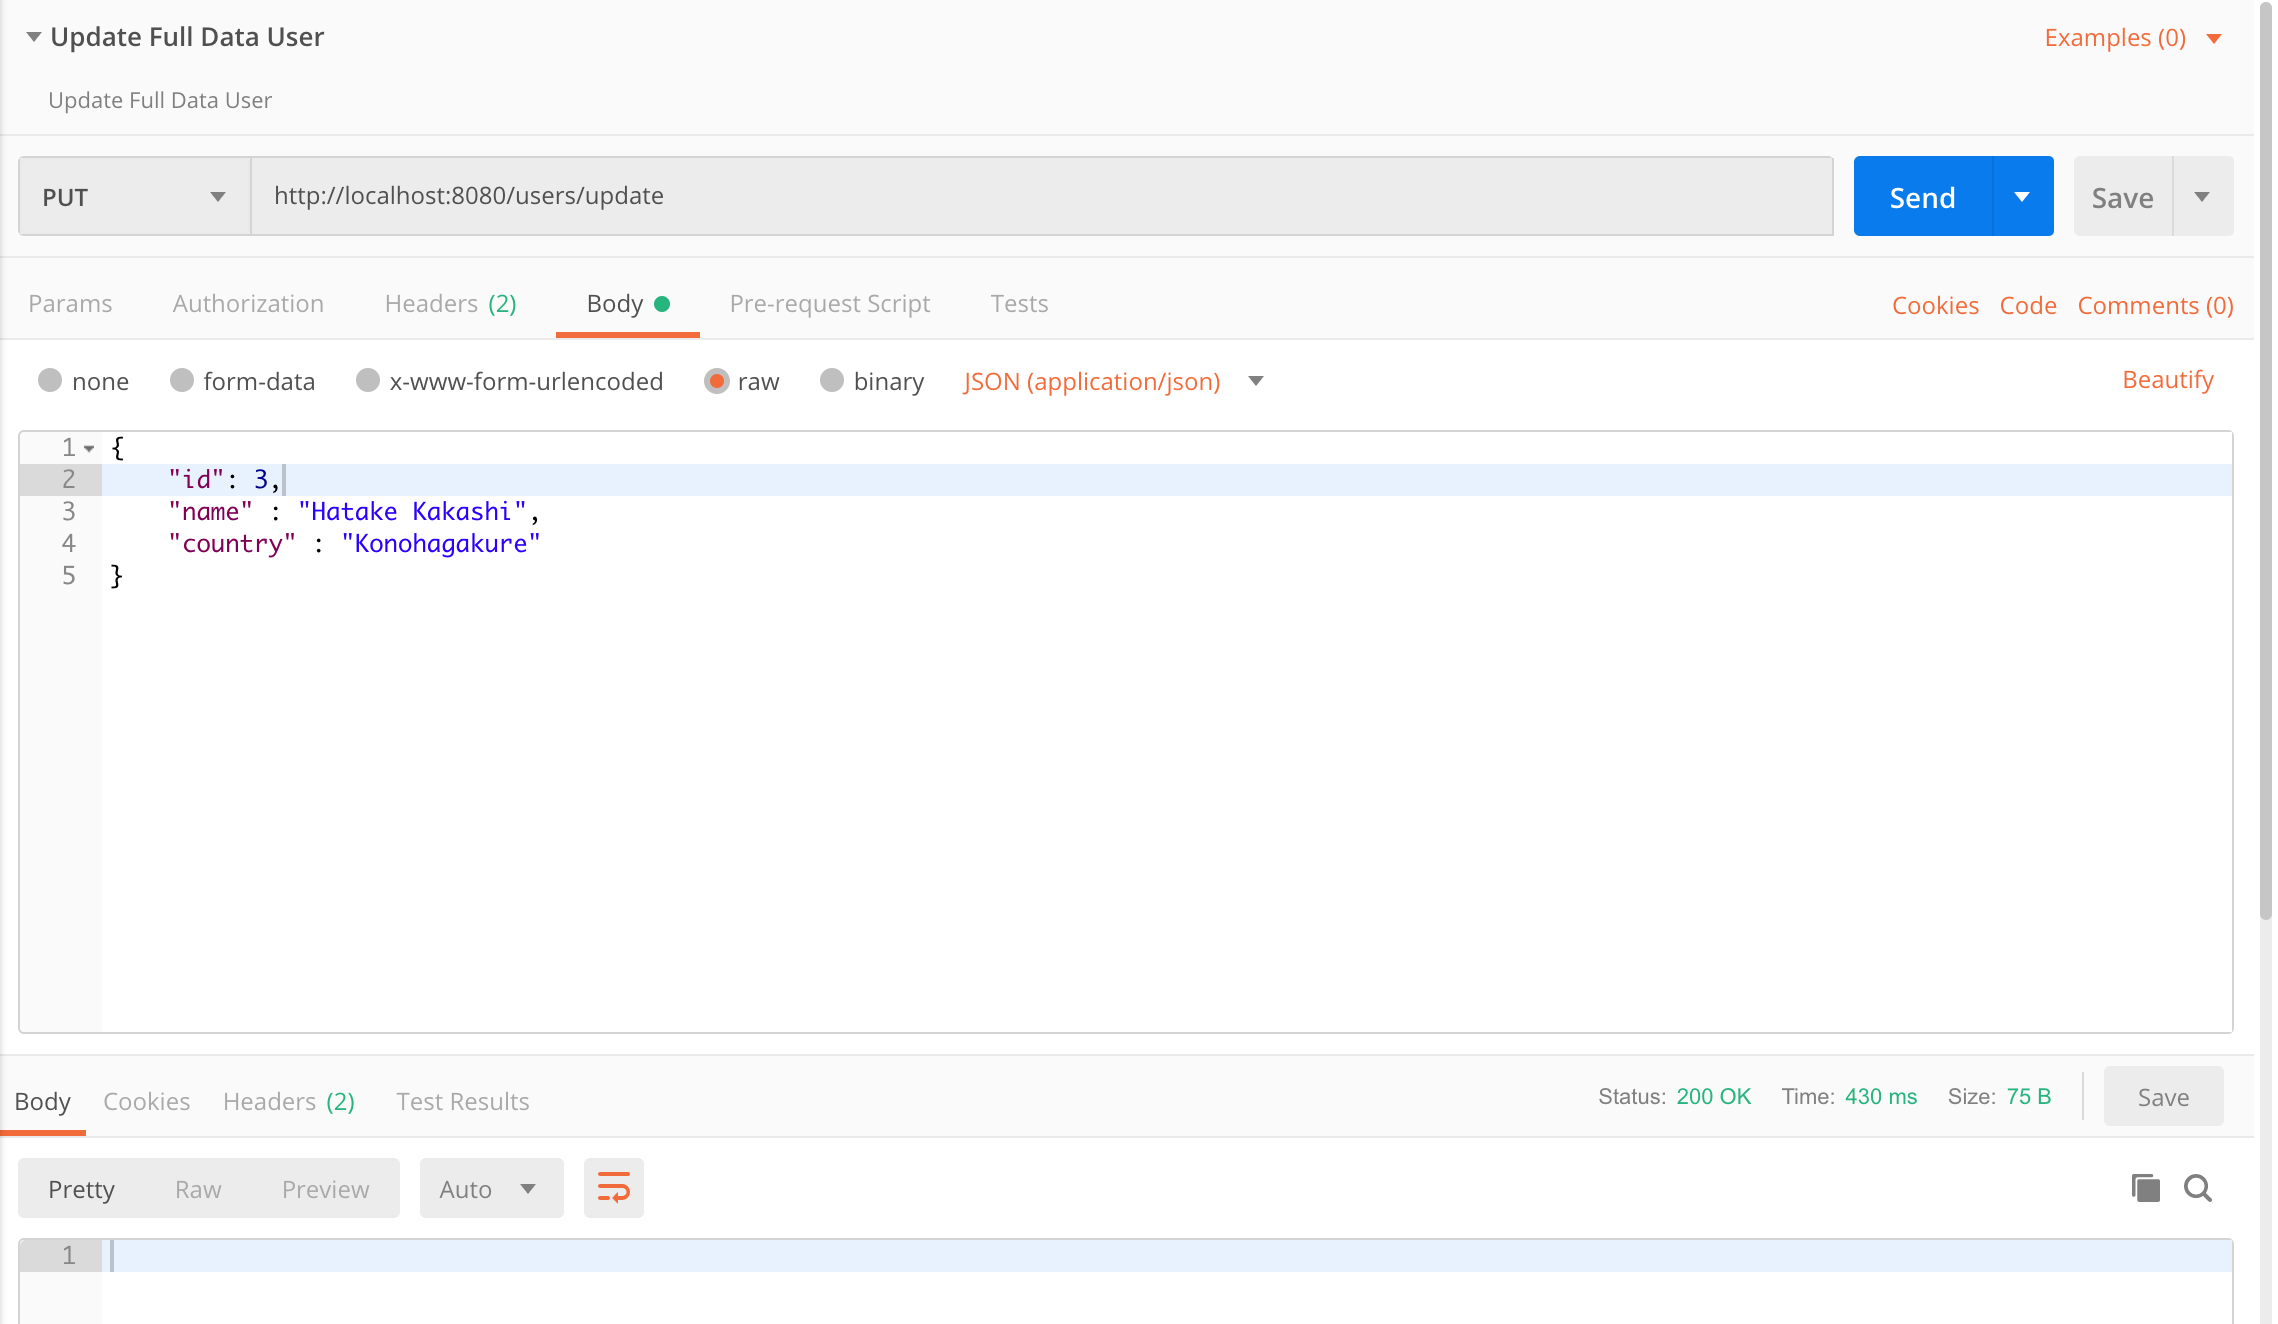Click the Cookies link in top toolbar

pyautogui.click(x=1935, y=303)
